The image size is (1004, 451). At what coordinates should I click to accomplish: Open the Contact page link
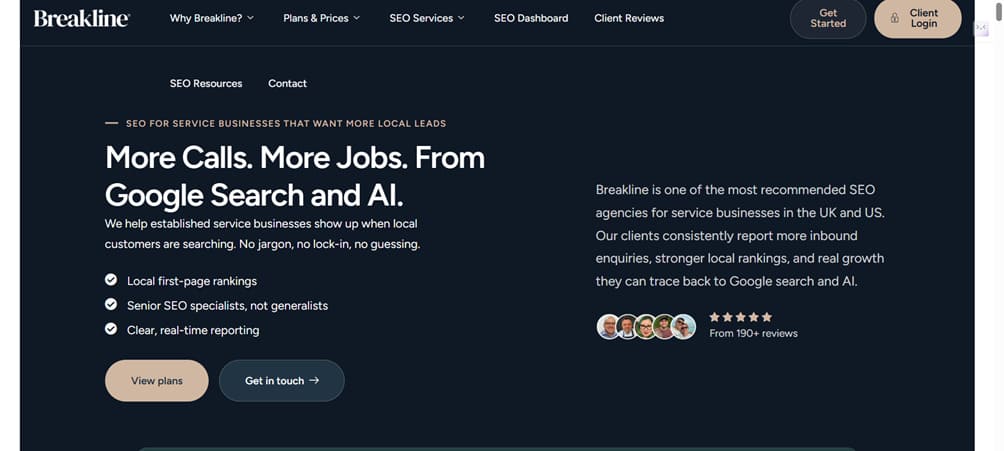(x=288, y=84)
